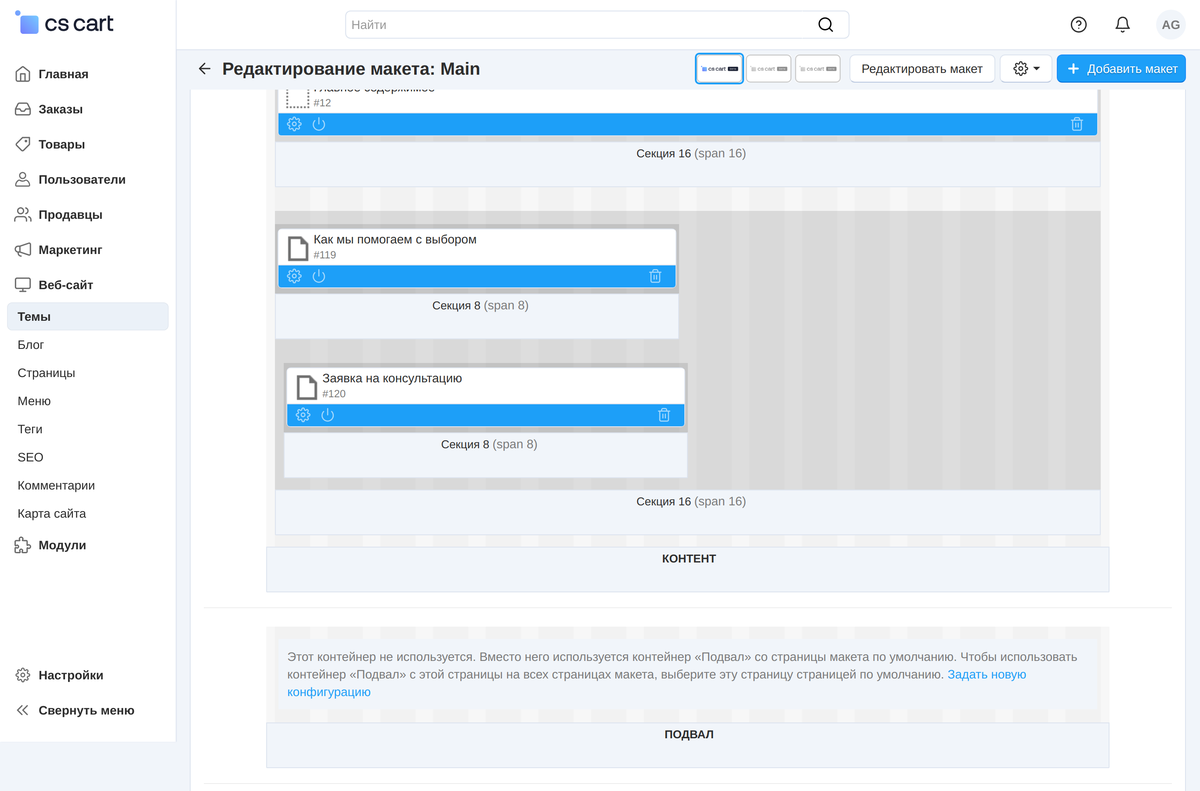Screen dimensions: 1200x791
Task: Select the third layout thumbnail
Action: click(818, 69)
